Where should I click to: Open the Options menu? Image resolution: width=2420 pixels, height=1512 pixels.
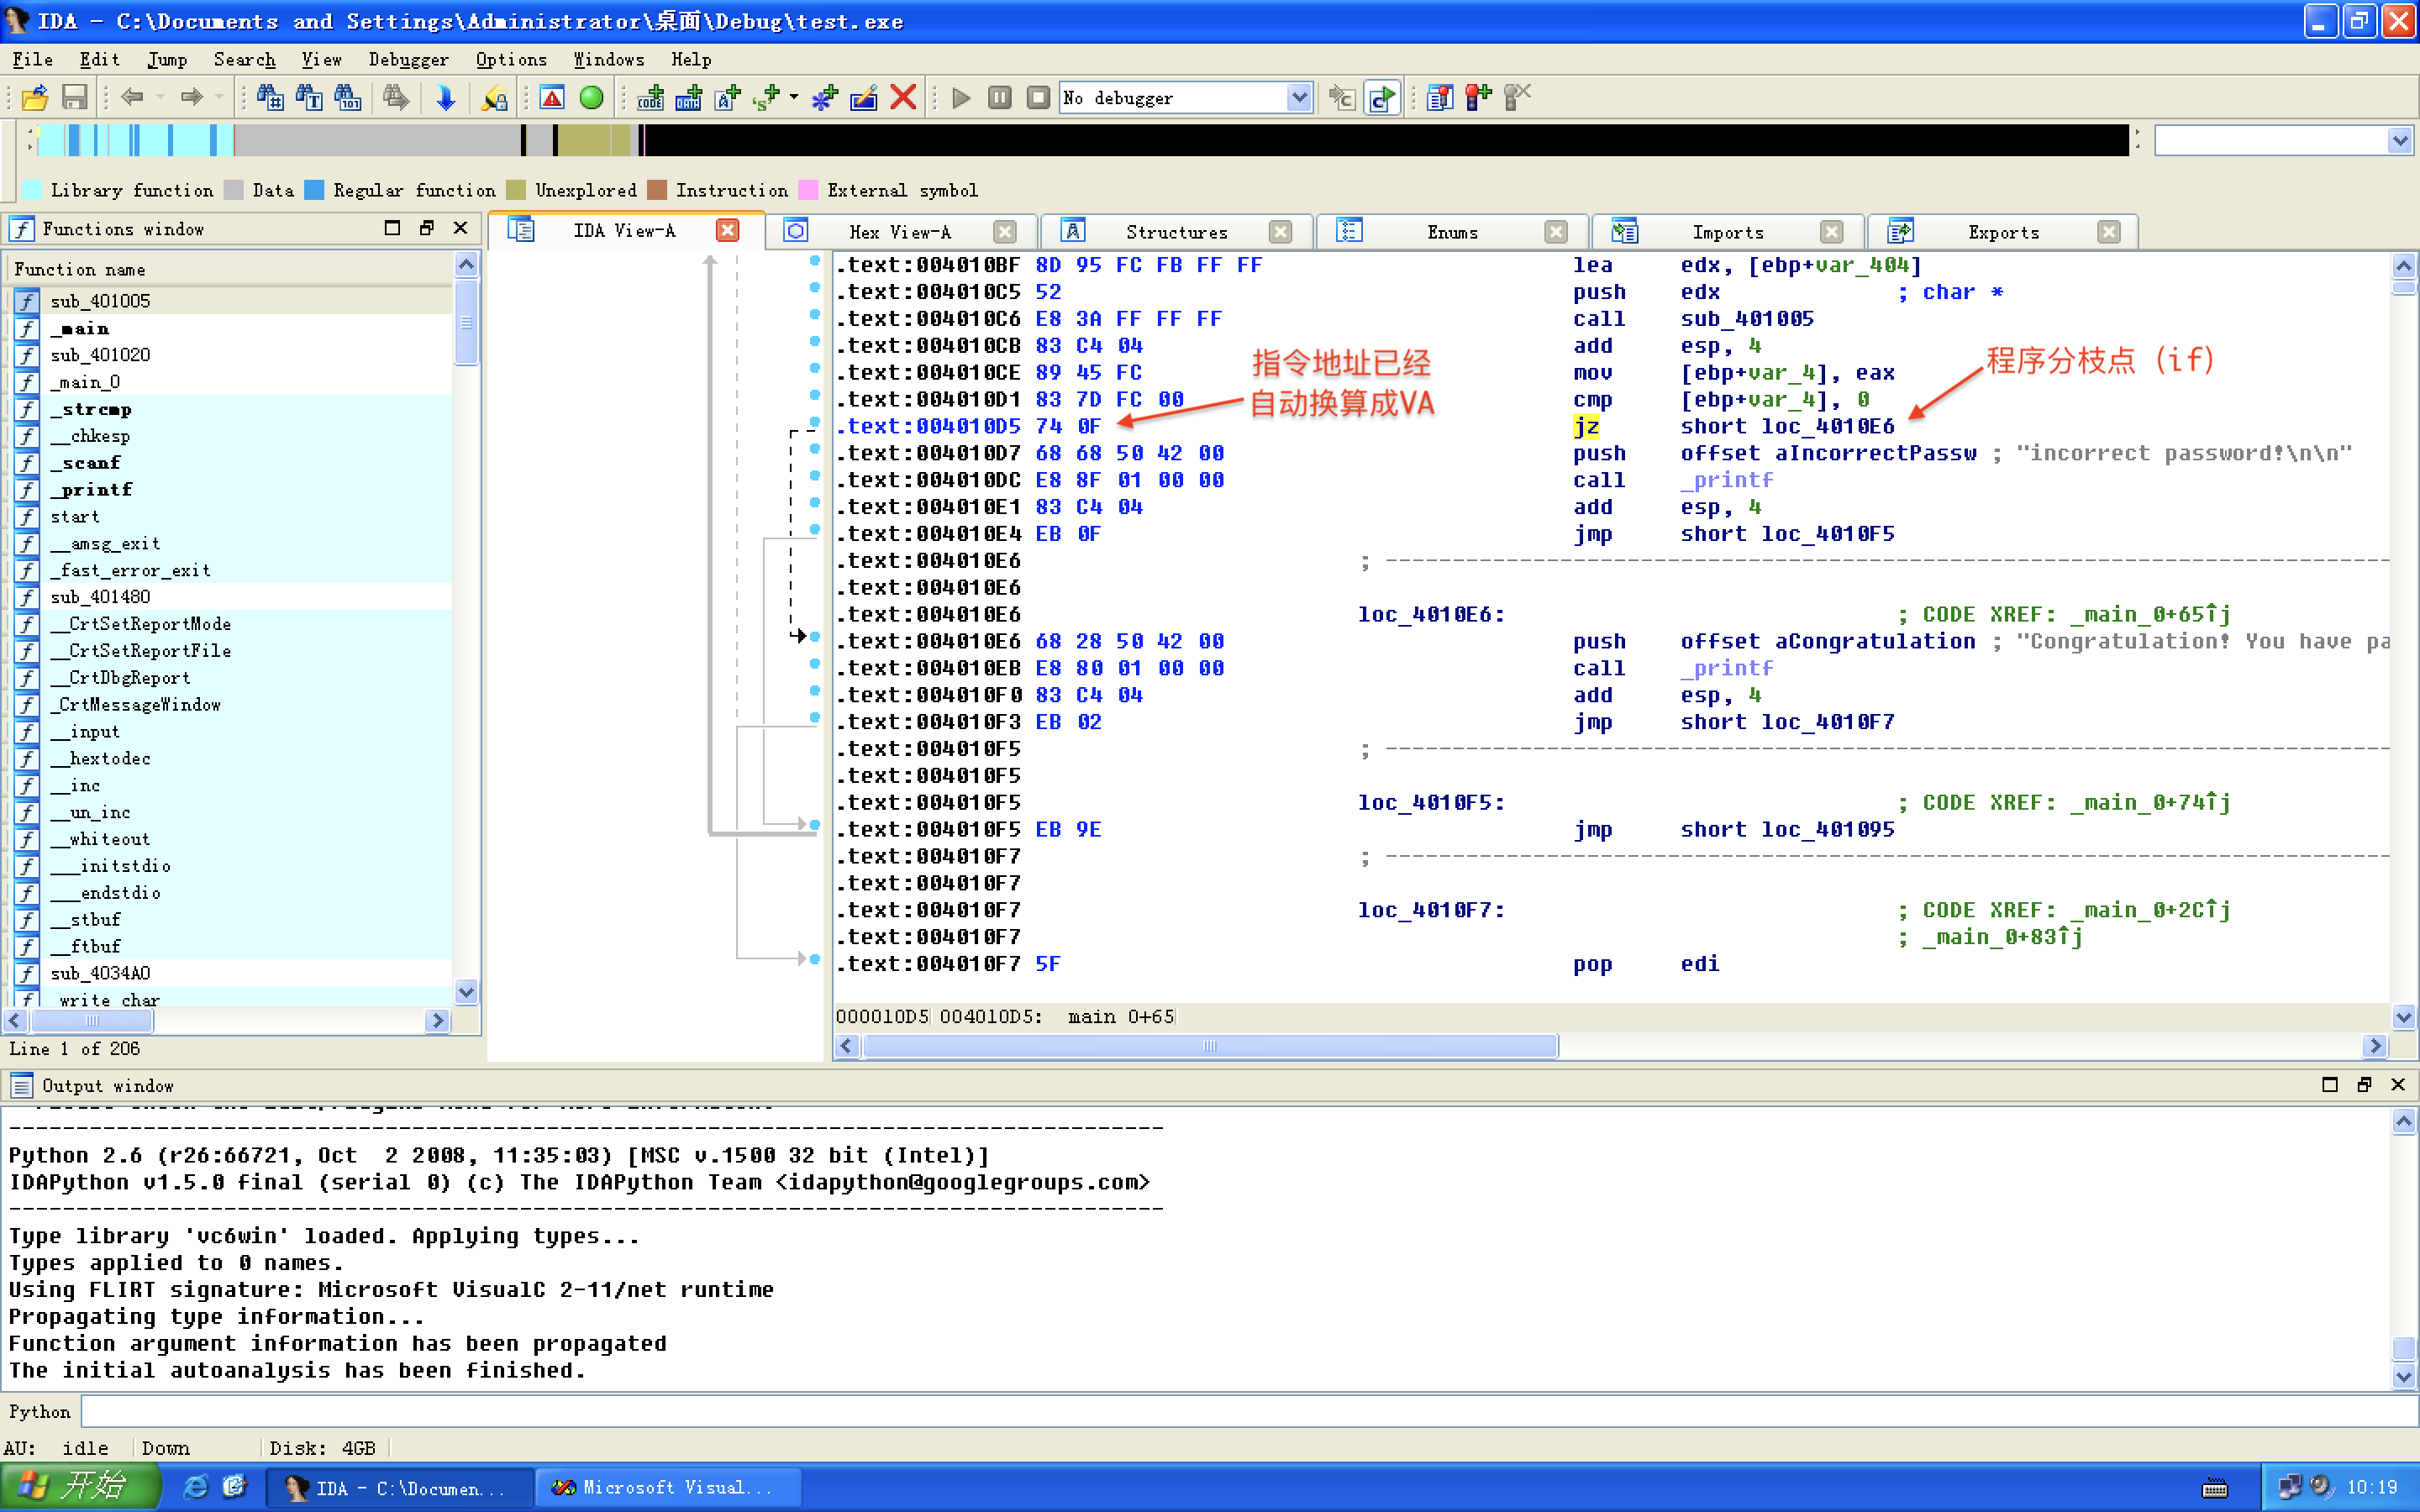511,59
